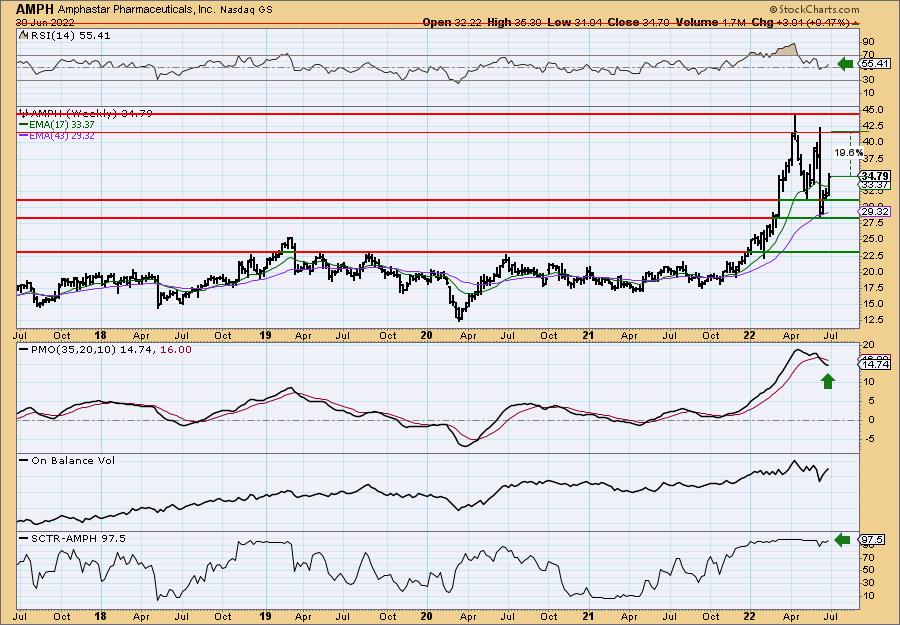This screenshot has height=625, width=900.
Task: Click the 42.5 price axis label
Action: pyautogui.click(x=871, y=126)
